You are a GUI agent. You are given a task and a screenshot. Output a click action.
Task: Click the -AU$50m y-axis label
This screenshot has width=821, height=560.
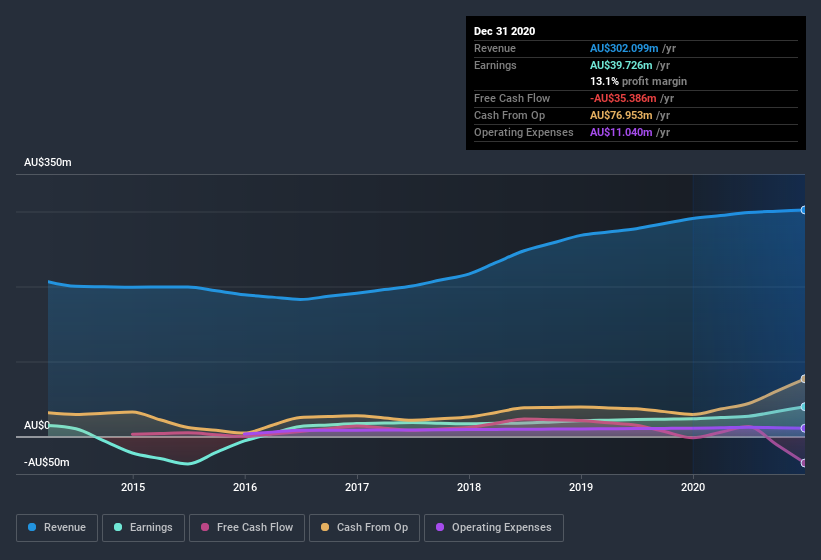tap(48, 462)
